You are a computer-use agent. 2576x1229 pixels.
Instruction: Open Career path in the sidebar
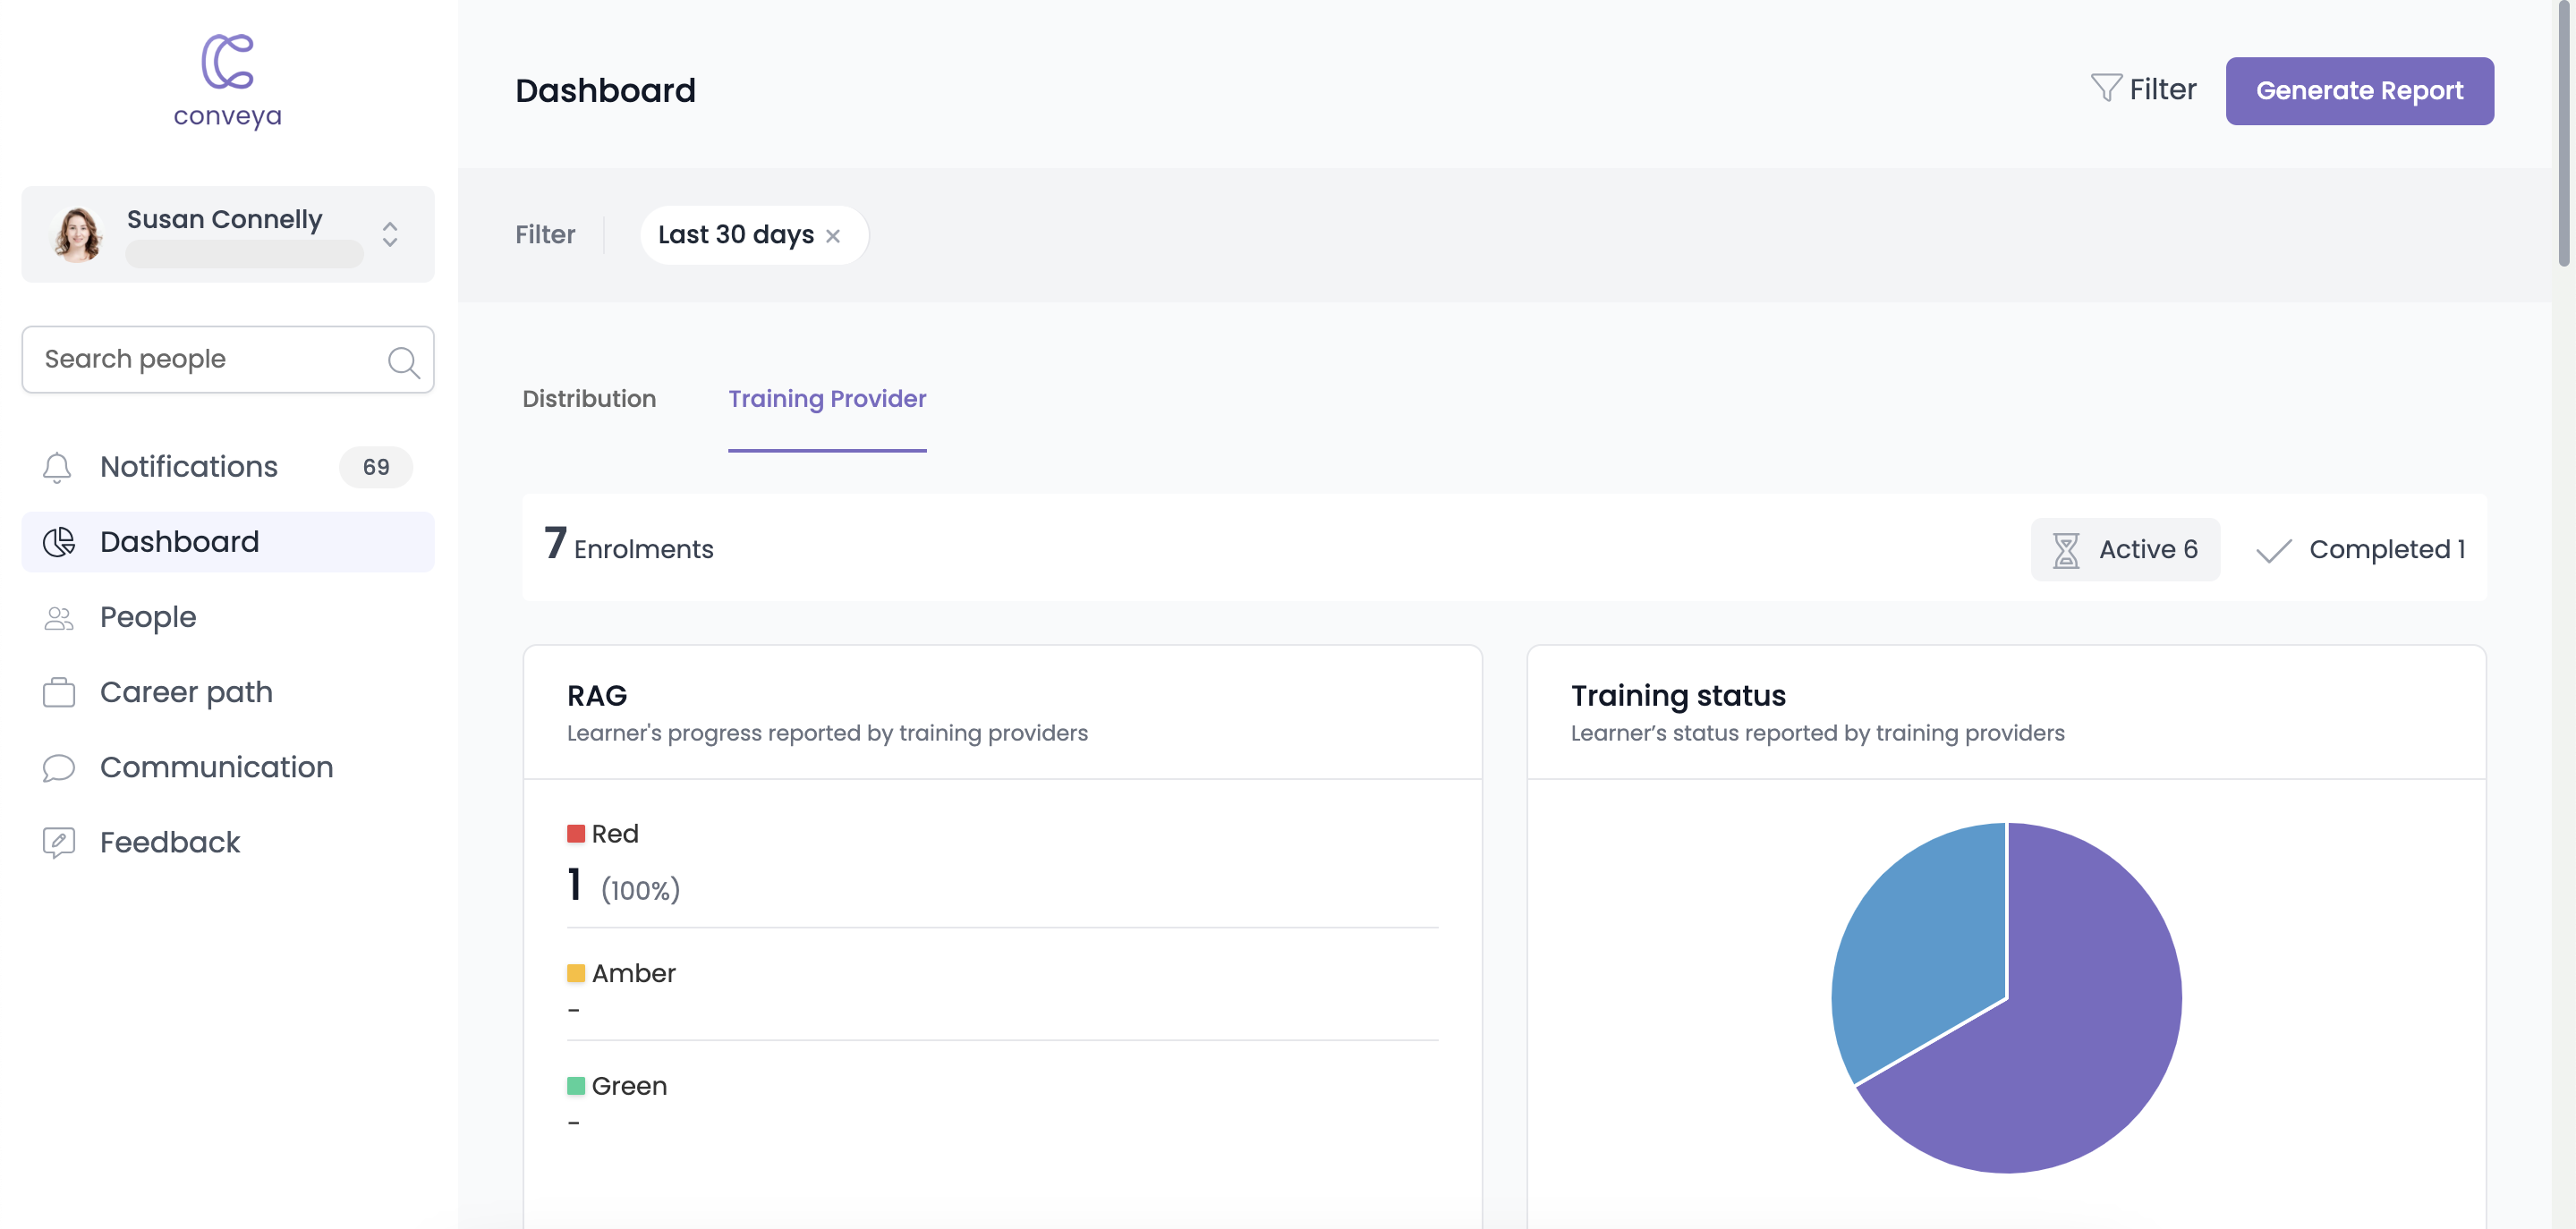click(228, 692)
